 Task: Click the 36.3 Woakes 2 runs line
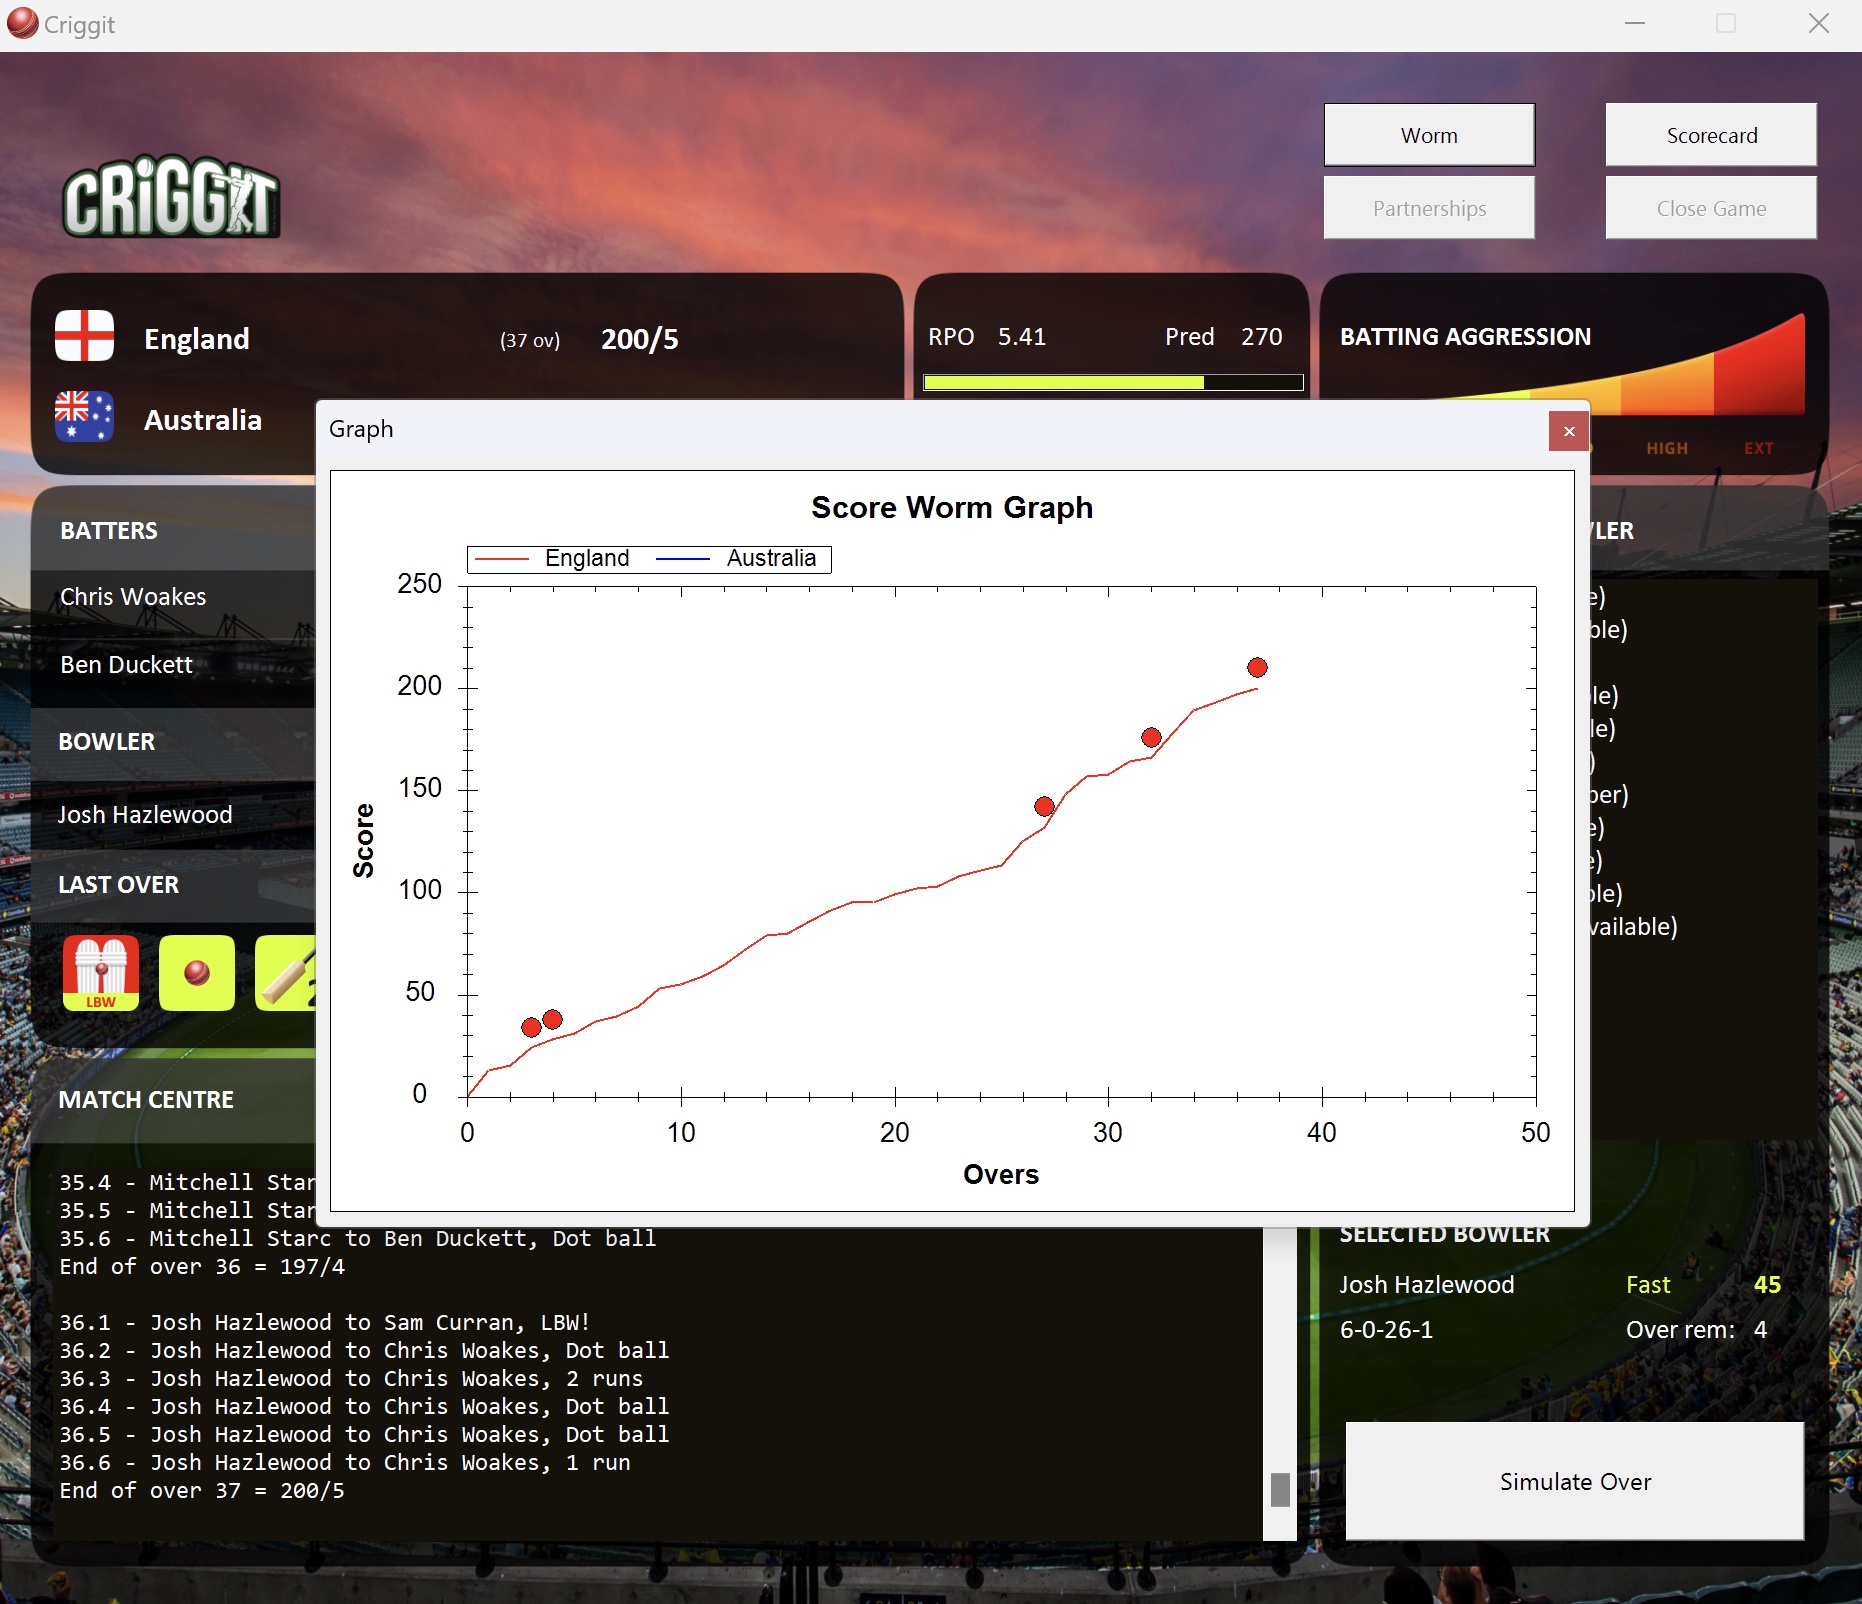(x=351, y=1378)
